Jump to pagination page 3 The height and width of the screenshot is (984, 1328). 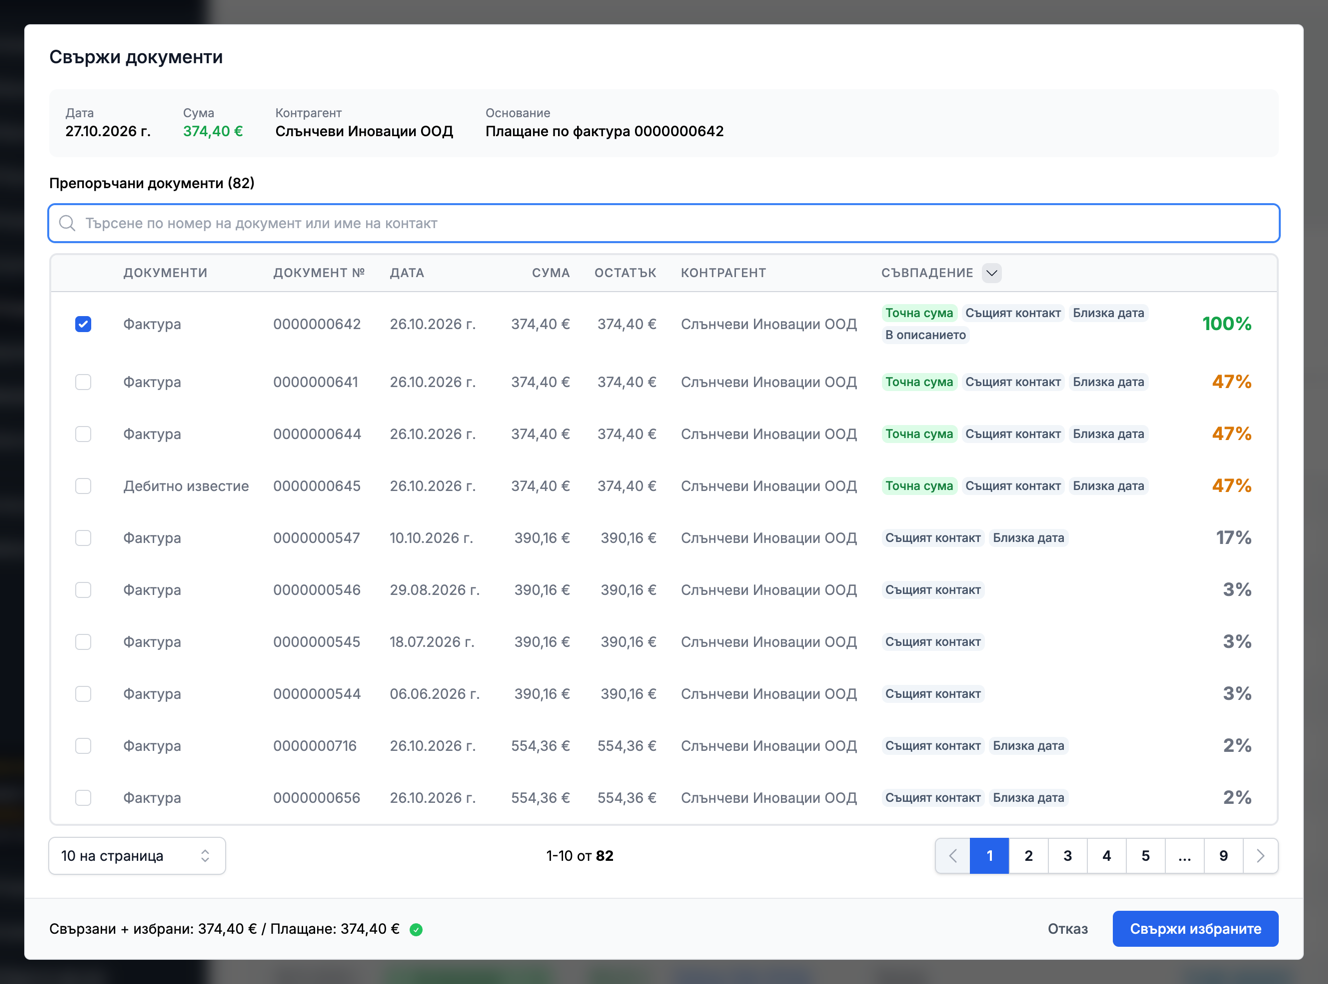[x=1067, y=856]
